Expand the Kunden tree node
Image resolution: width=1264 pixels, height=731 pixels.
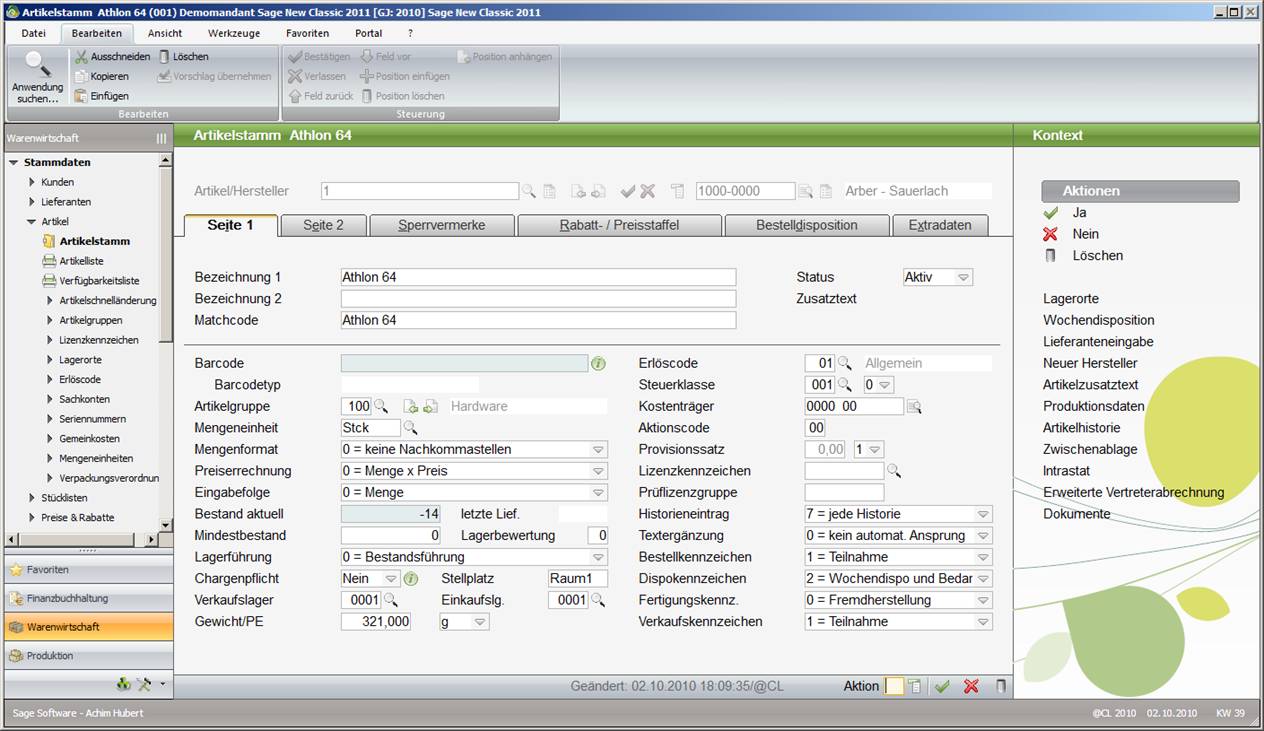(32, 182)
